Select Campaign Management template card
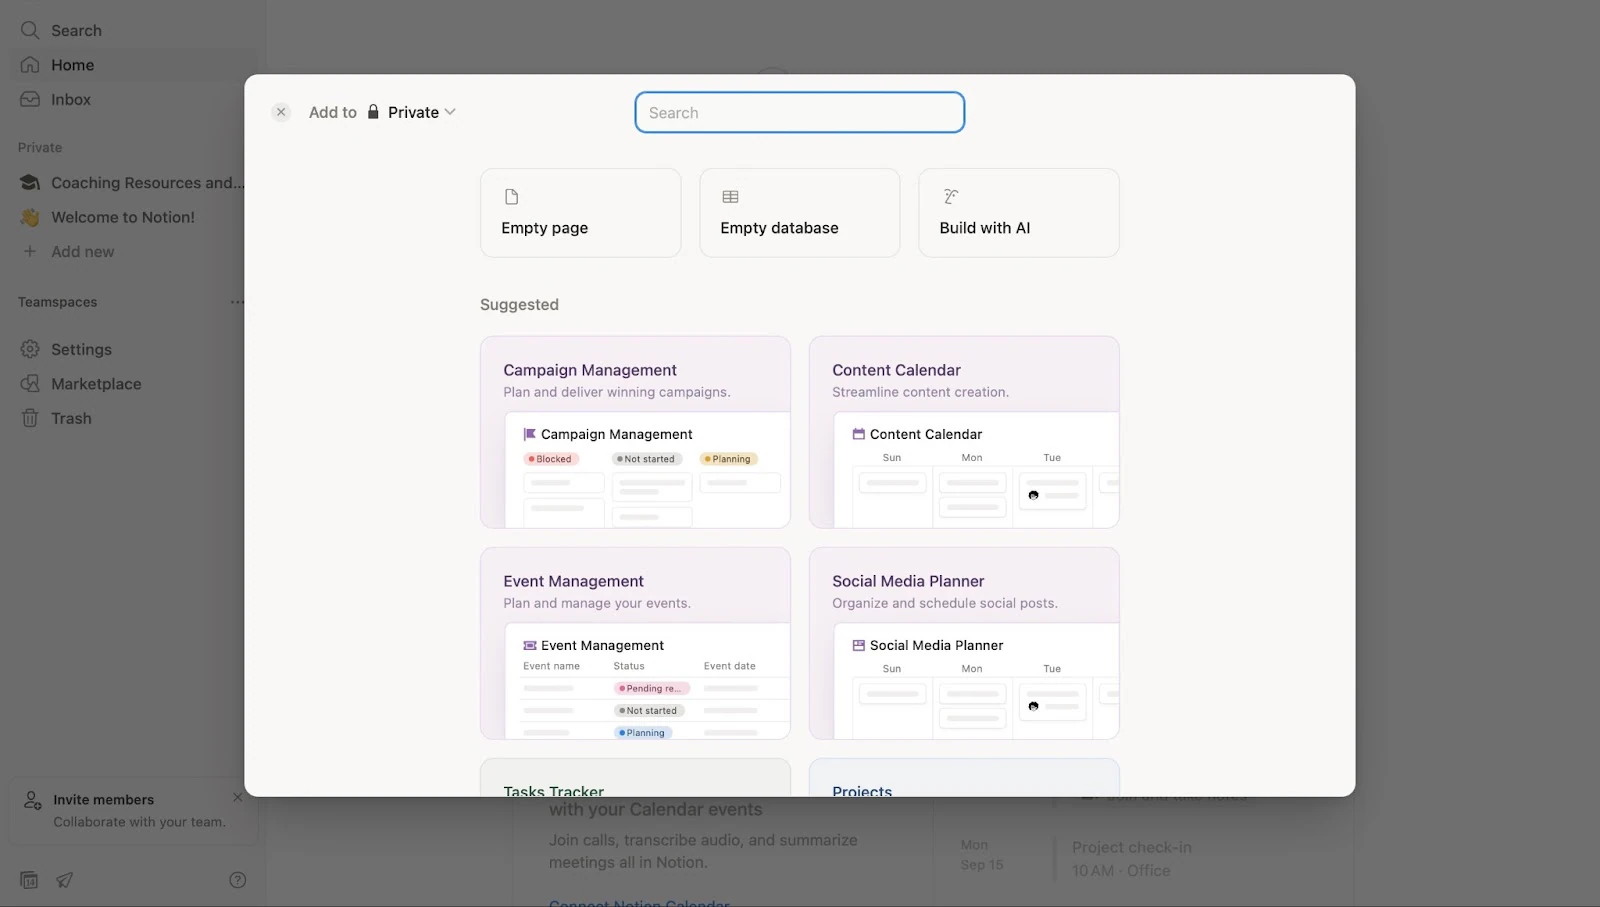Screen dimensions: 1600x907 [635, 432]
